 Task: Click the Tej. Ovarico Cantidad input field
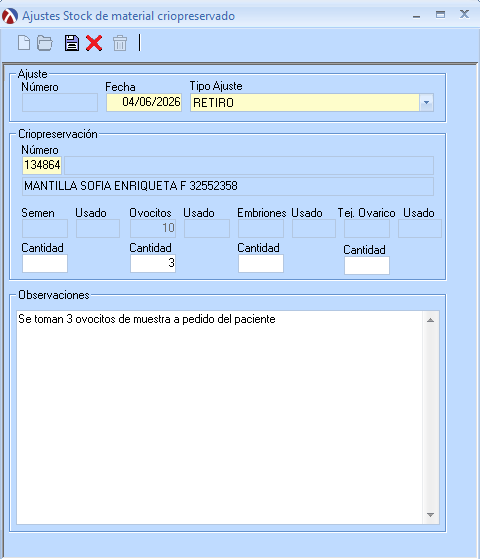tap(367, 266)
